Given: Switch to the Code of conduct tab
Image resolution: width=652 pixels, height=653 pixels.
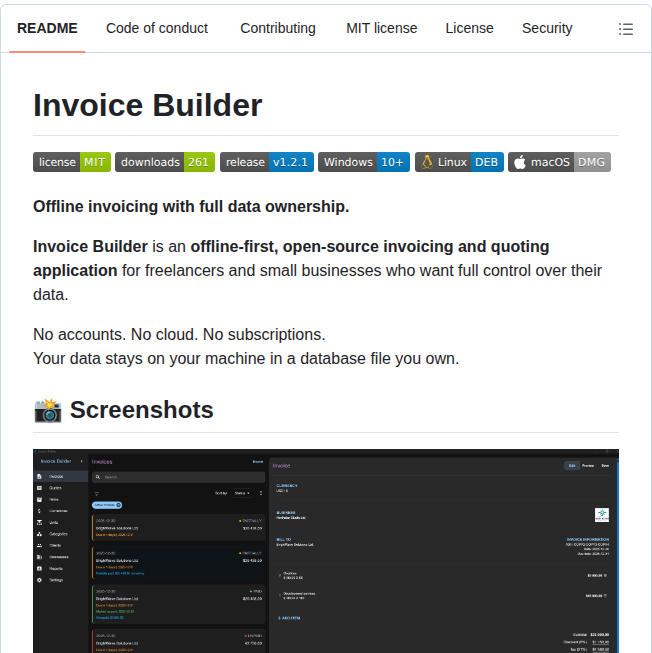Looking at the screenshot, I should tap(157, 28).
